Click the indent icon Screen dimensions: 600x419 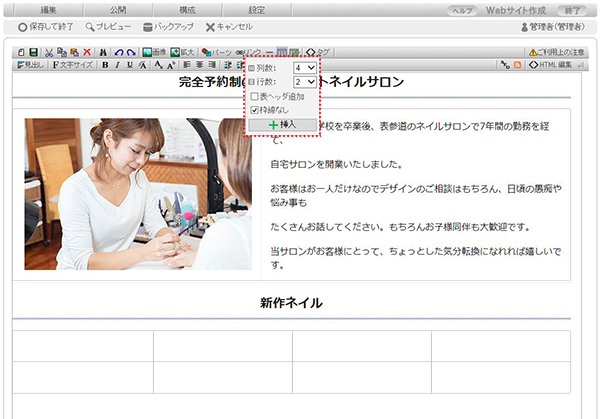pyautogui.click(x=228, y=65)
